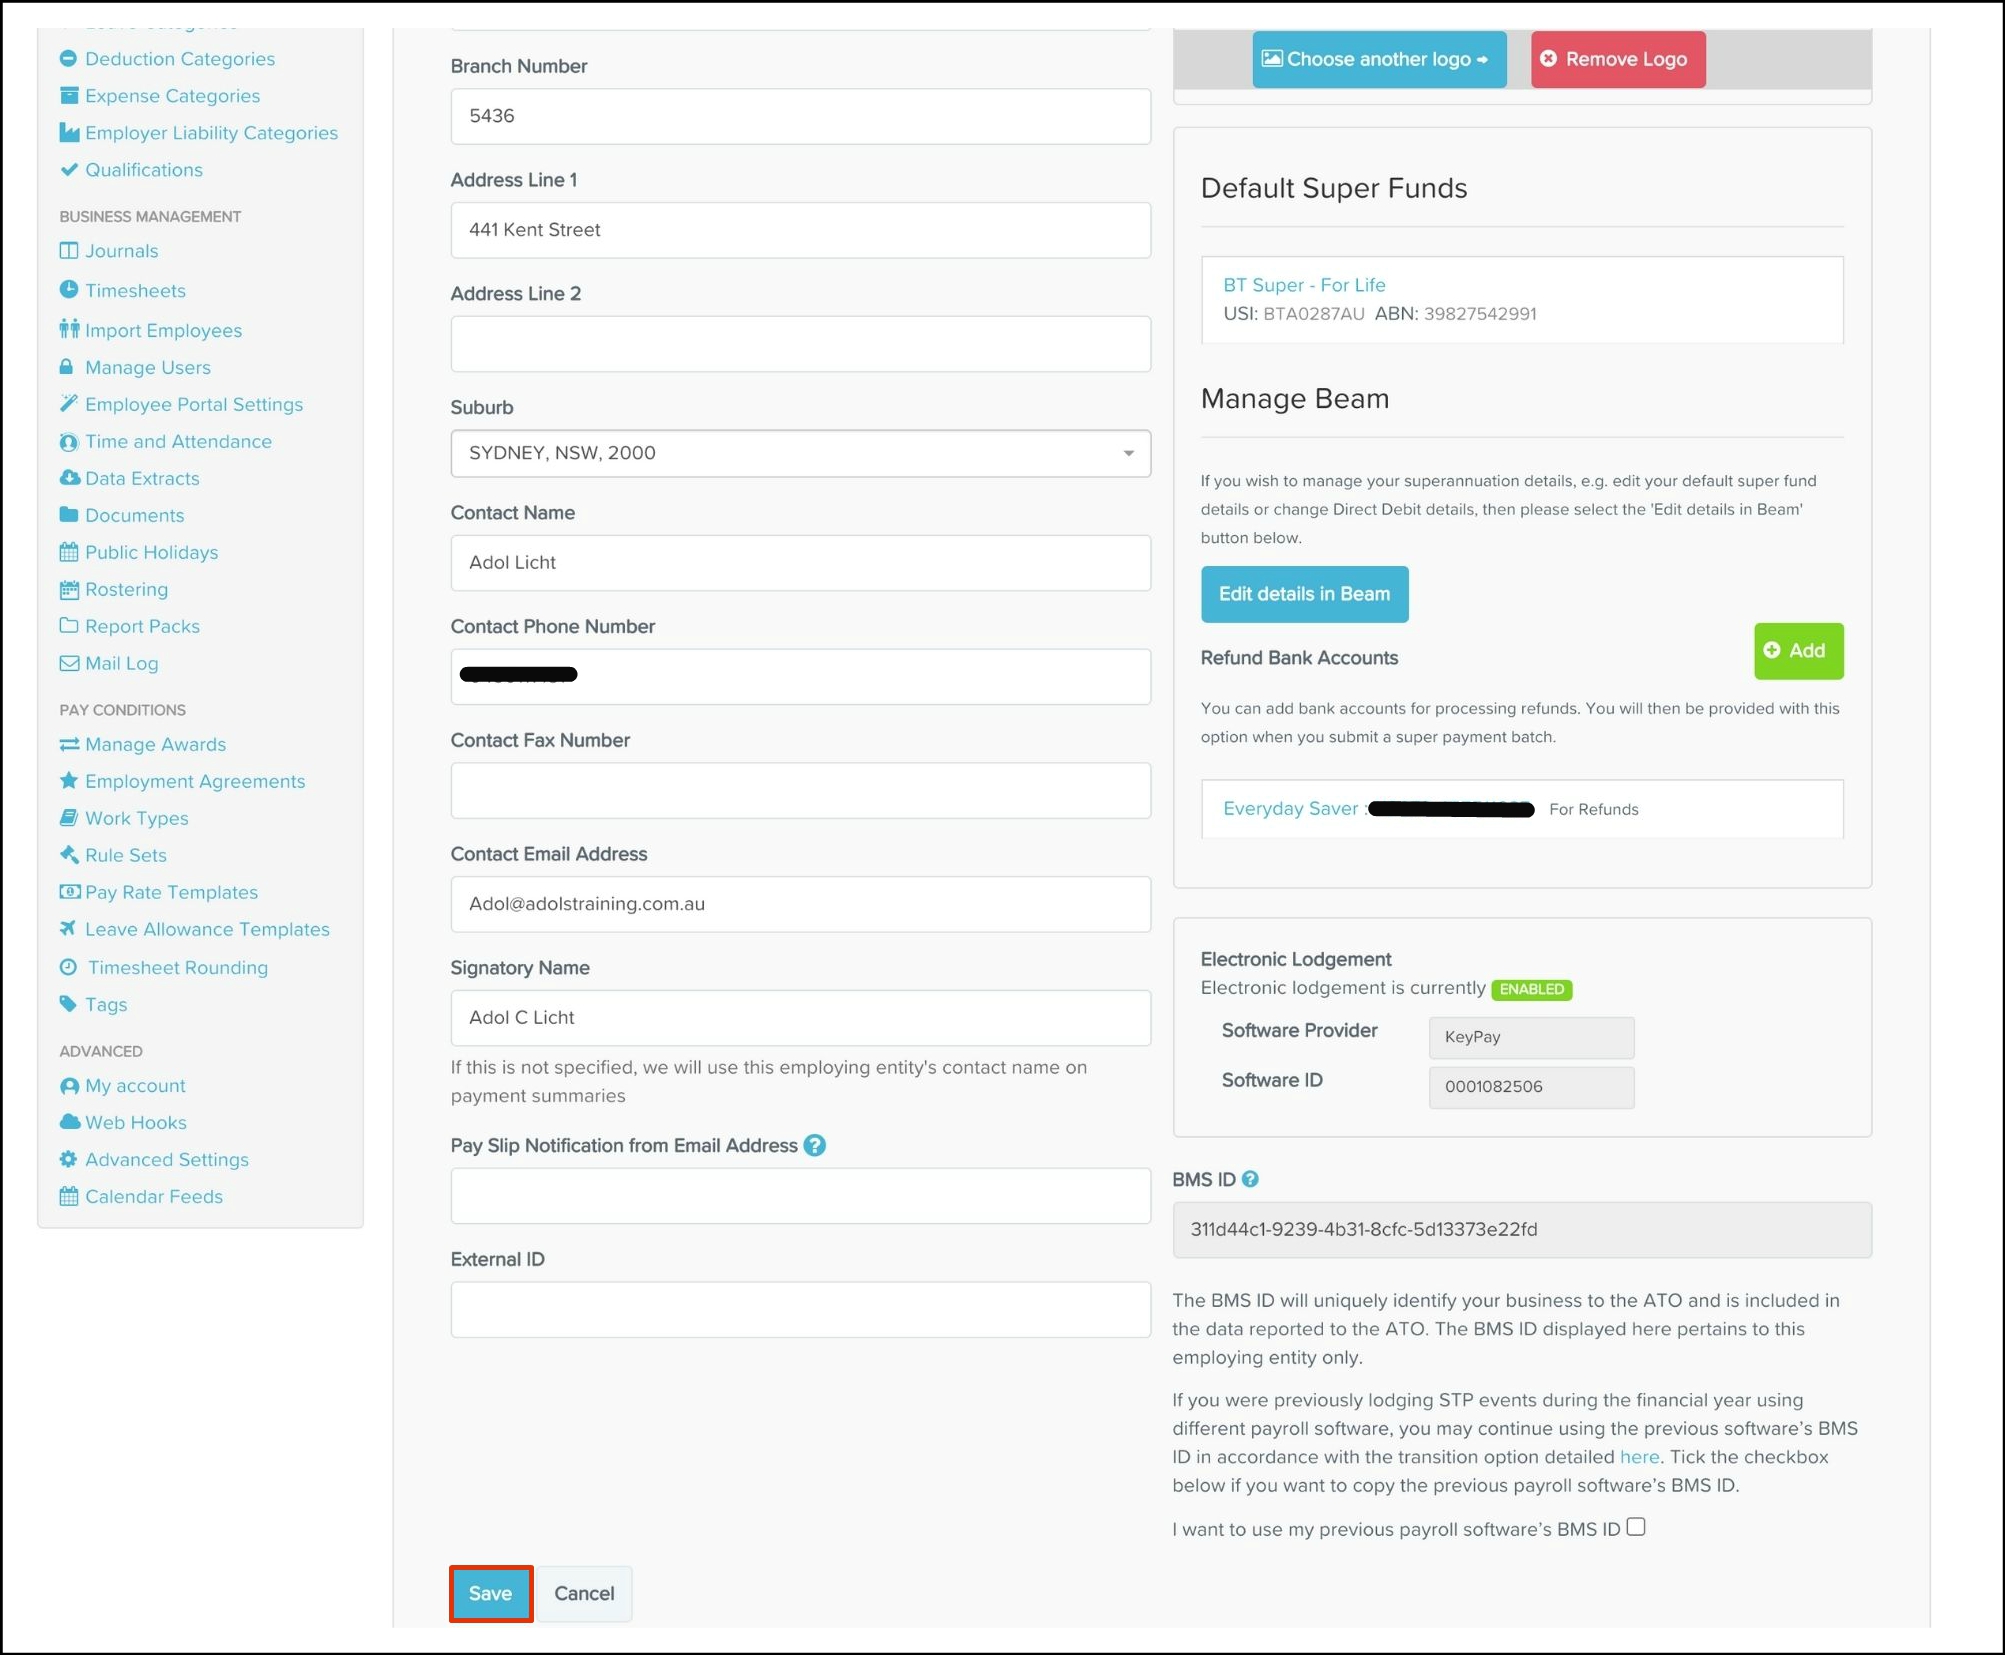The image size is (2005, 1655).
Task: Click the Manage Users lock icon
Action: 67,367
